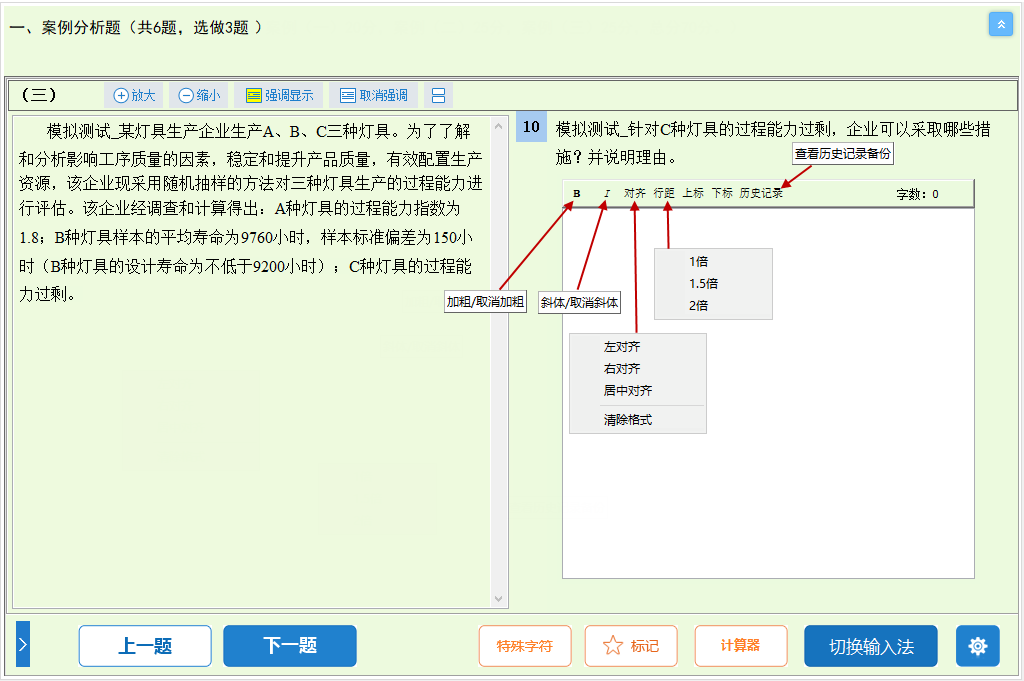Enable 强调显示 highlight tool
Image resolution: width=1024 pixels, height=681 pixels.
click(280, 95)
